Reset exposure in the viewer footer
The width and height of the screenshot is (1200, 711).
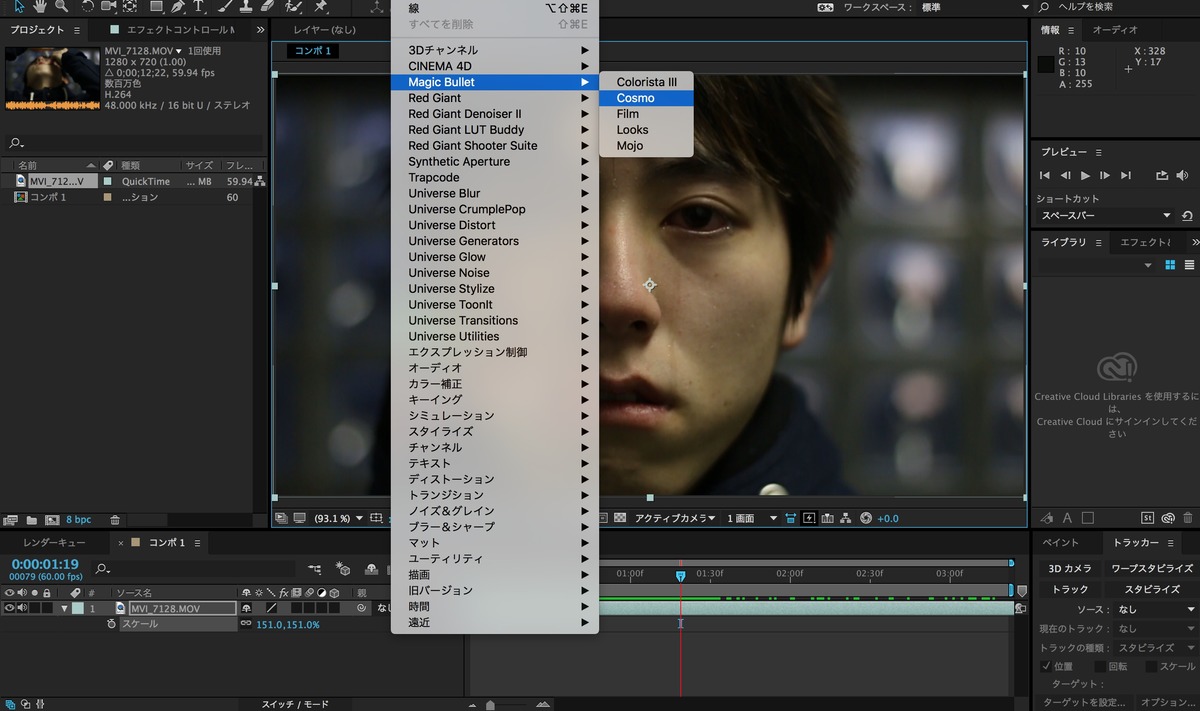click(x=866, y=518)
